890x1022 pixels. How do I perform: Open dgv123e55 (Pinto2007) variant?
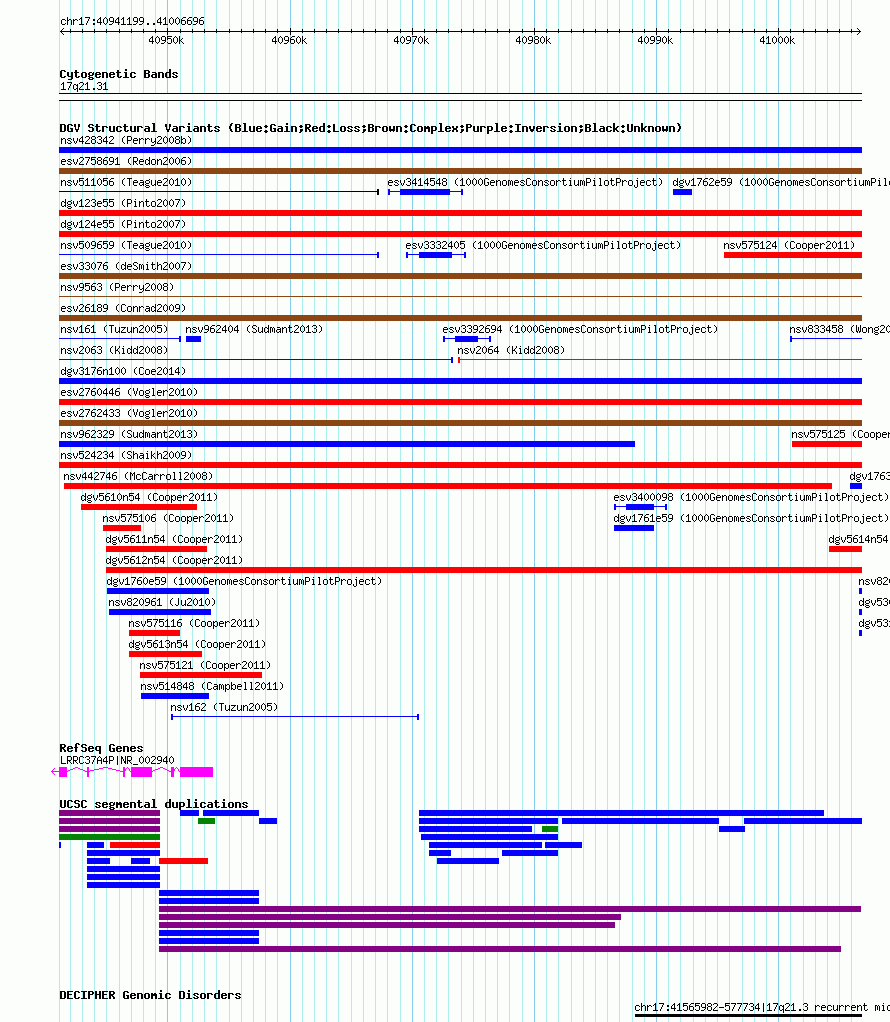click(123, 203)
